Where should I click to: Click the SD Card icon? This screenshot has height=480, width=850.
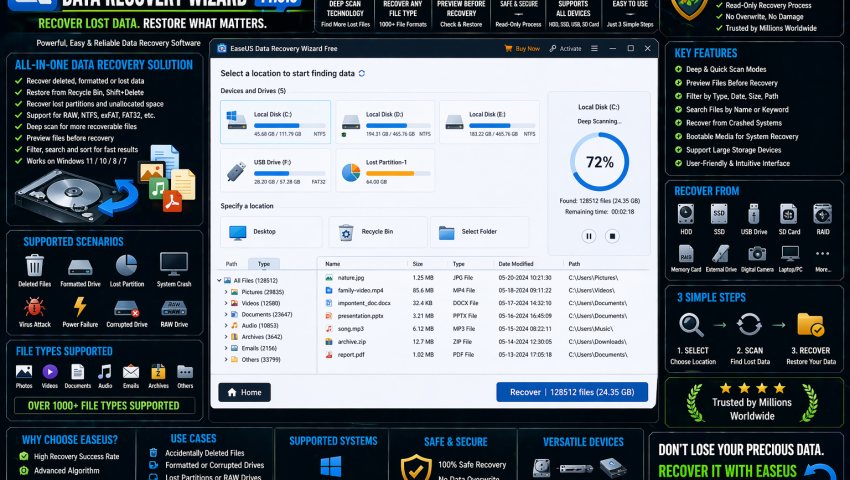click(788, 214)
